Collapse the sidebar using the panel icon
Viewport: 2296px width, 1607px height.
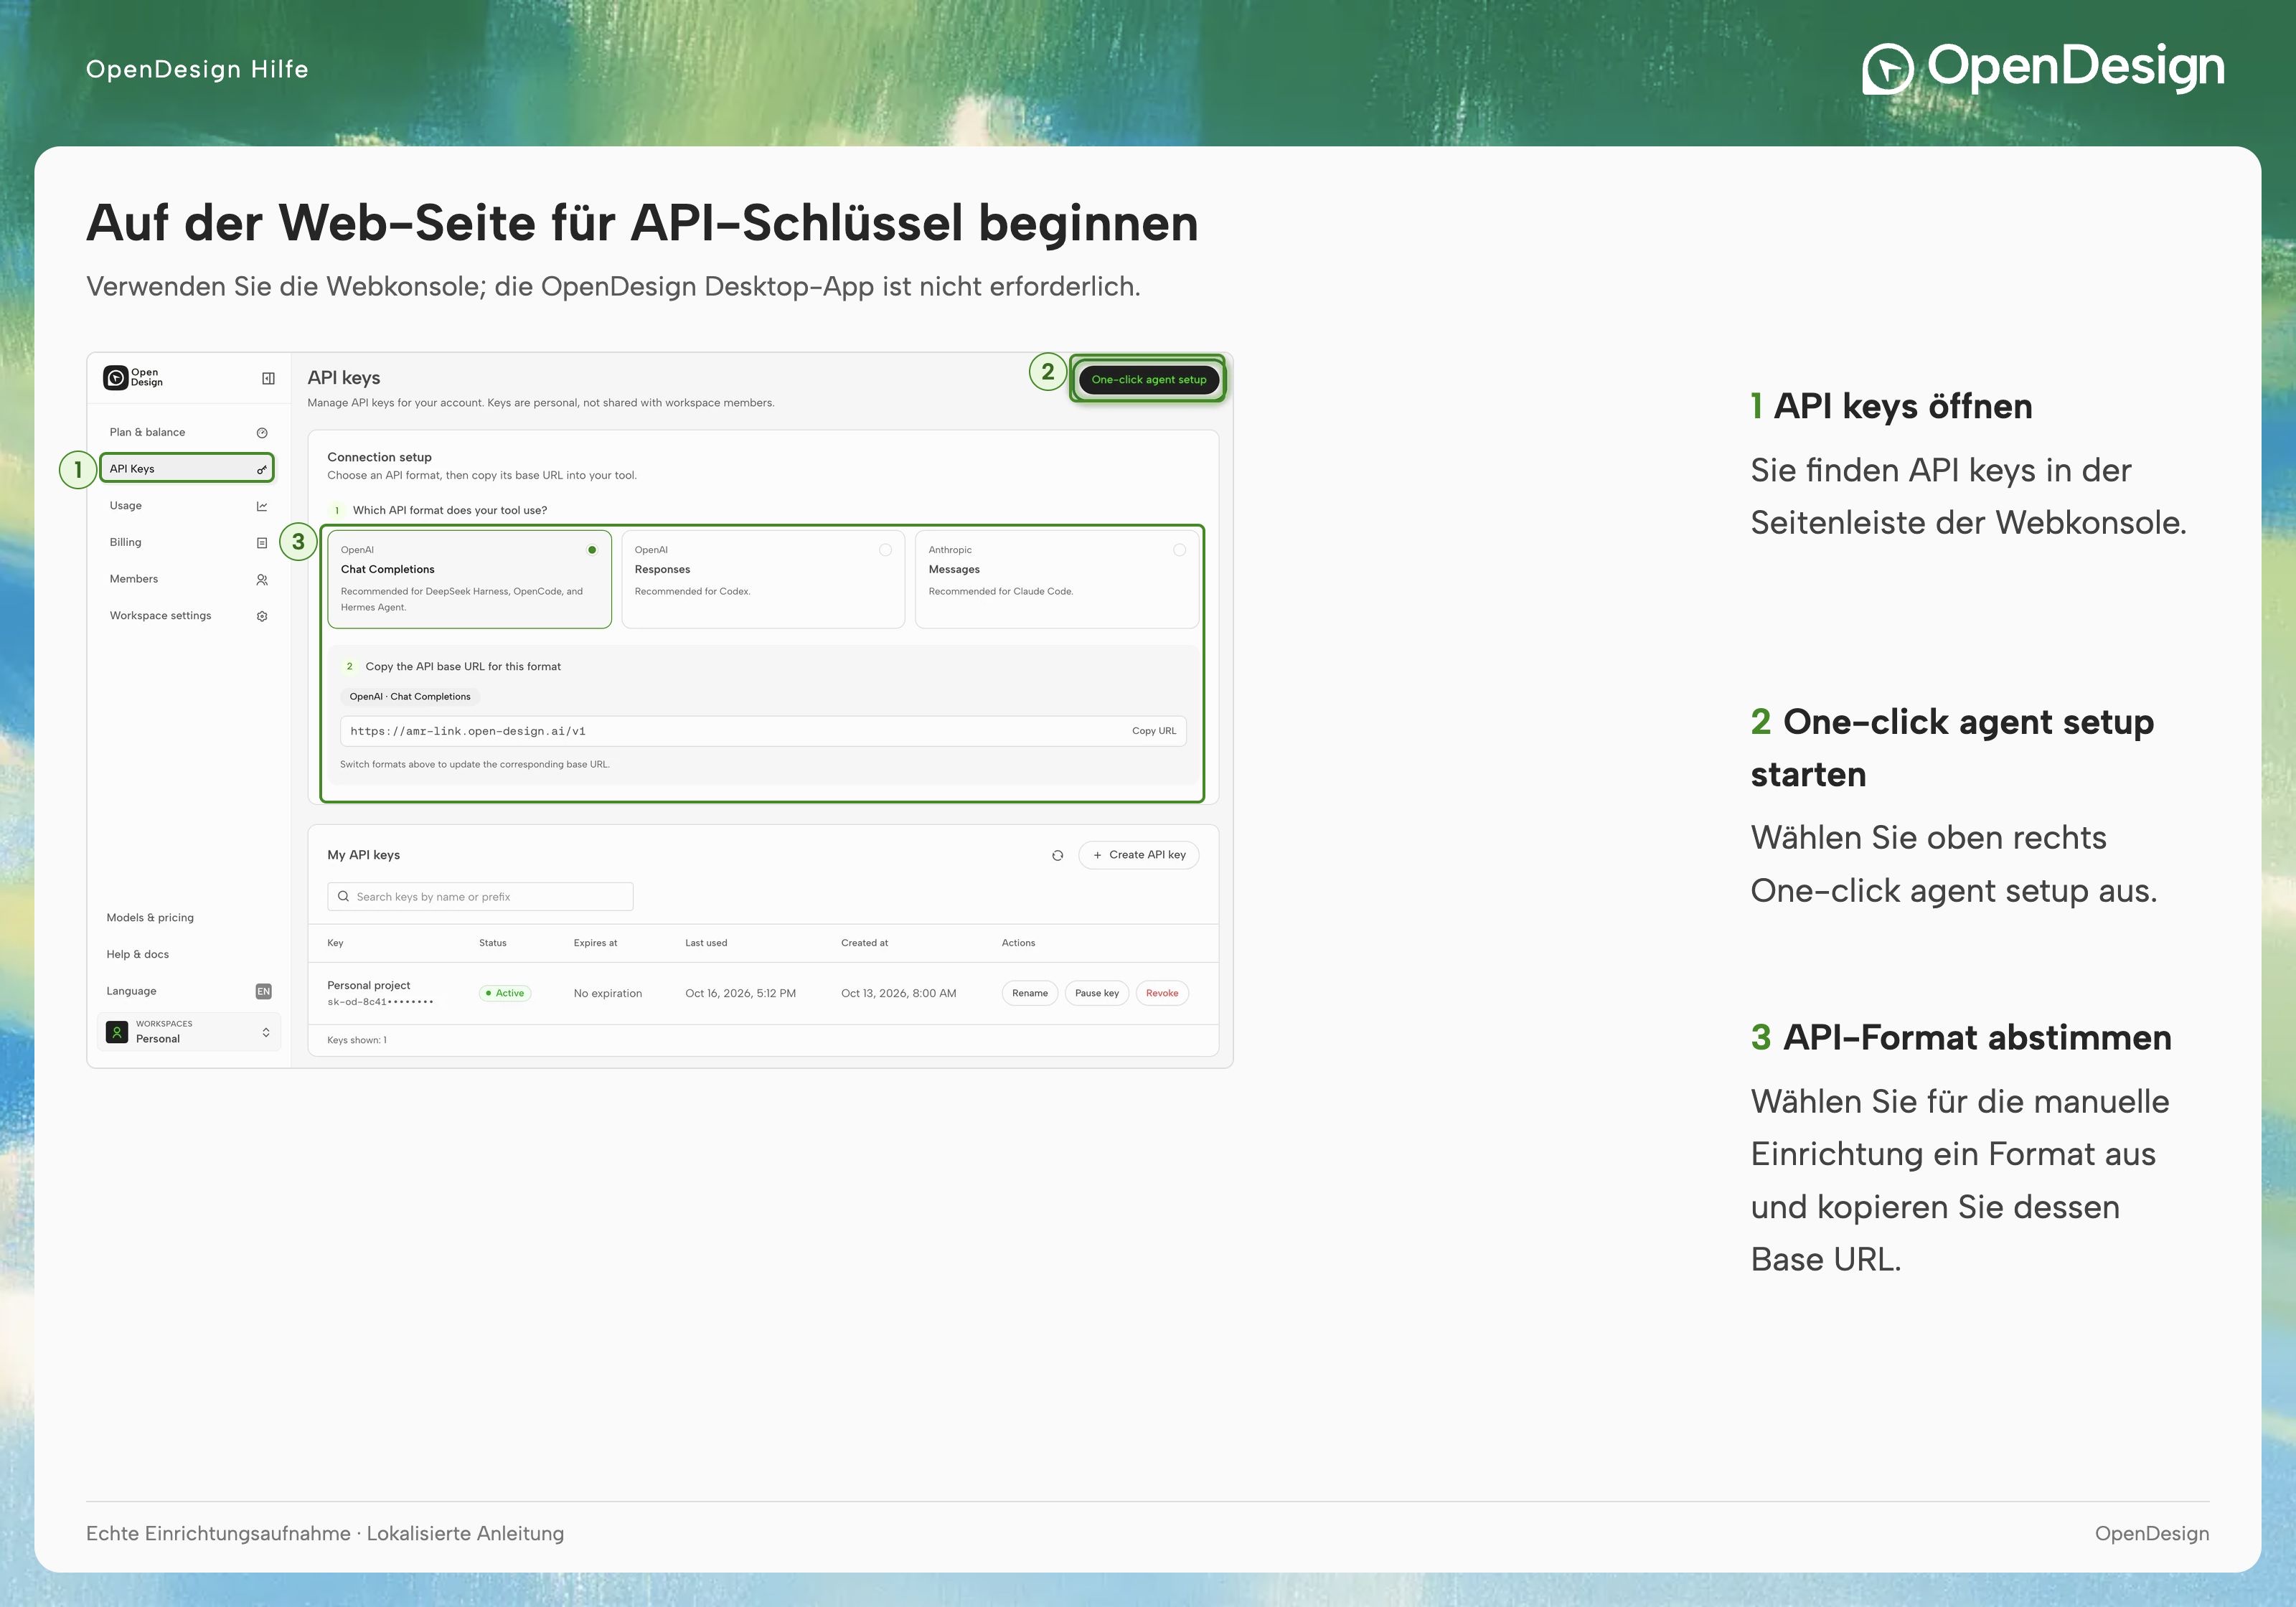[268, 378]
